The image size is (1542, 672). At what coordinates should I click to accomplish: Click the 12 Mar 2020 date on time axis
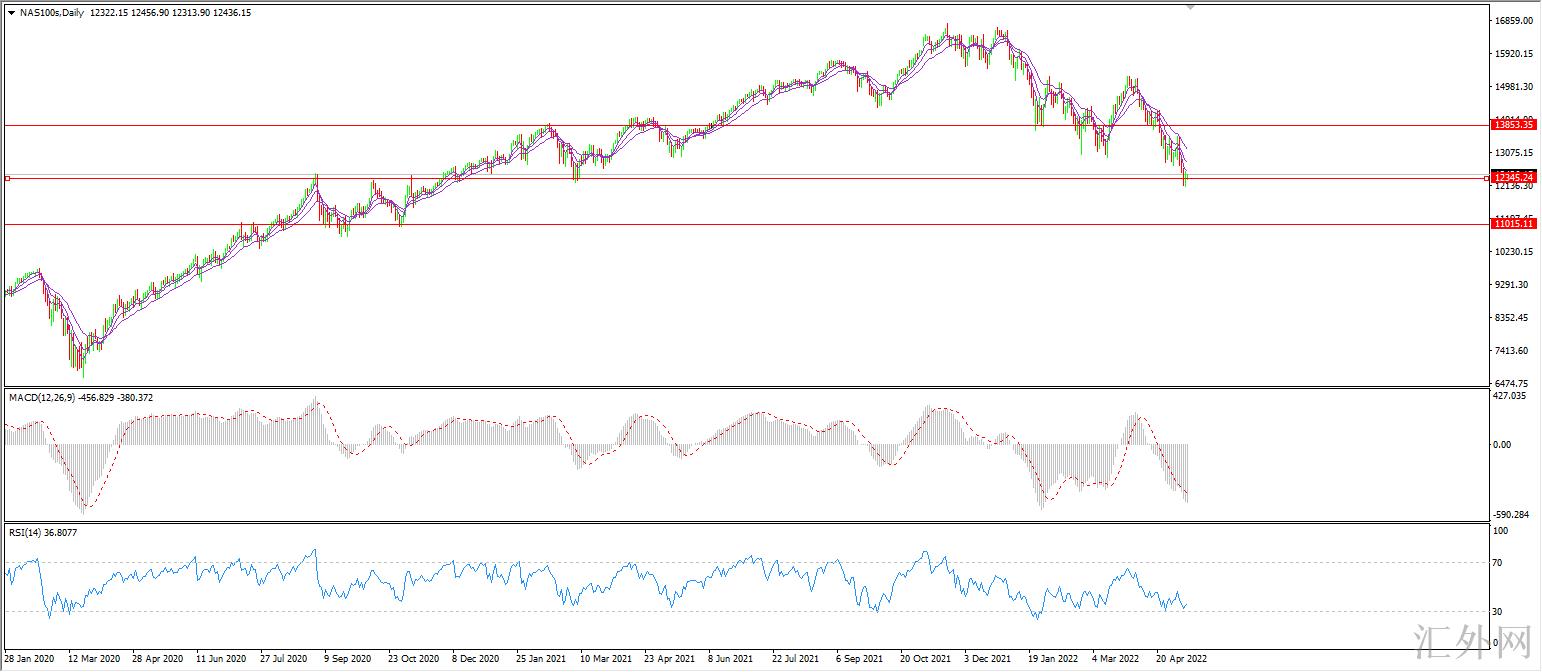[94, 659]
